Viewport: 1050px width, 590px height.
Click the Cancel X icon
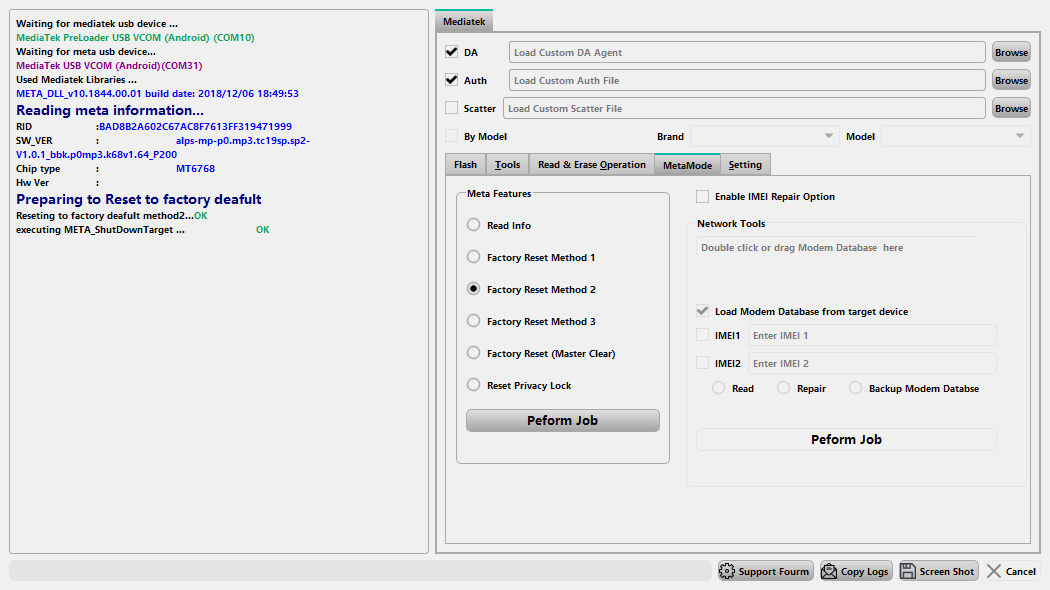994,571
